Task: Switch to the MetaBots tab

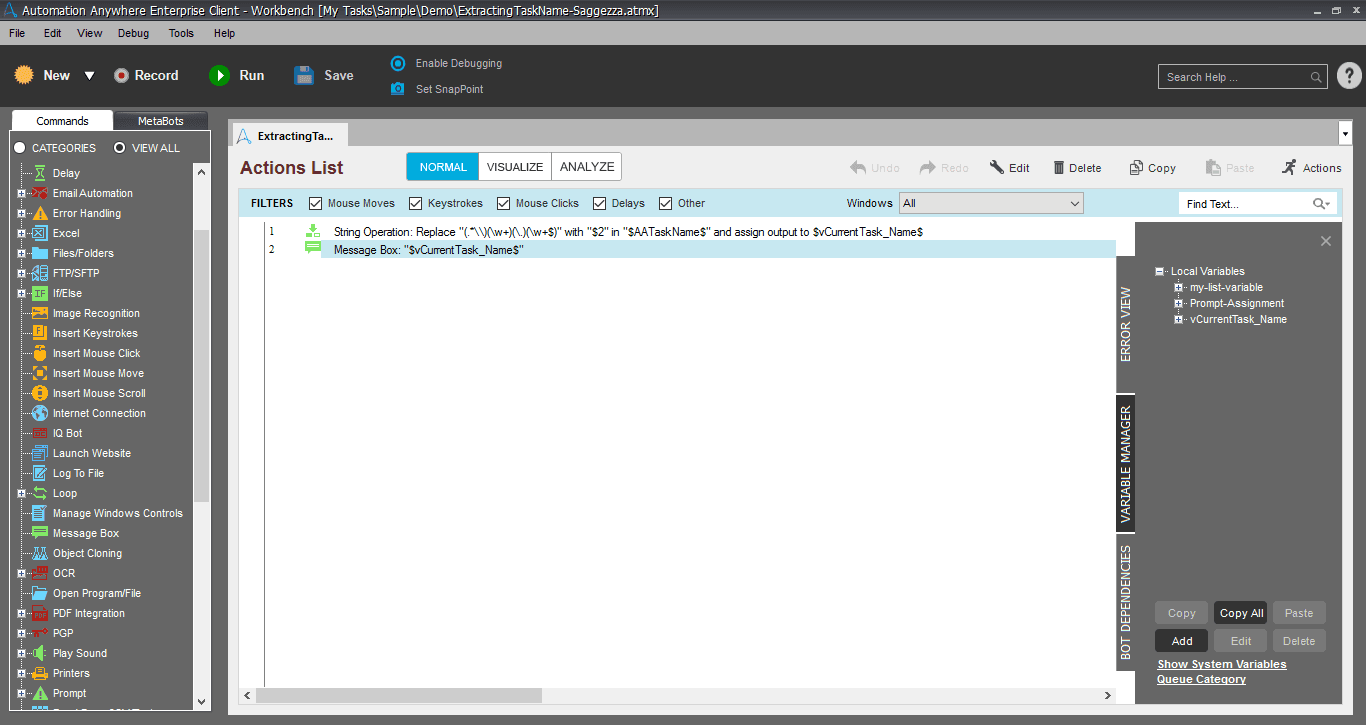Action: (x=161, y=121)
